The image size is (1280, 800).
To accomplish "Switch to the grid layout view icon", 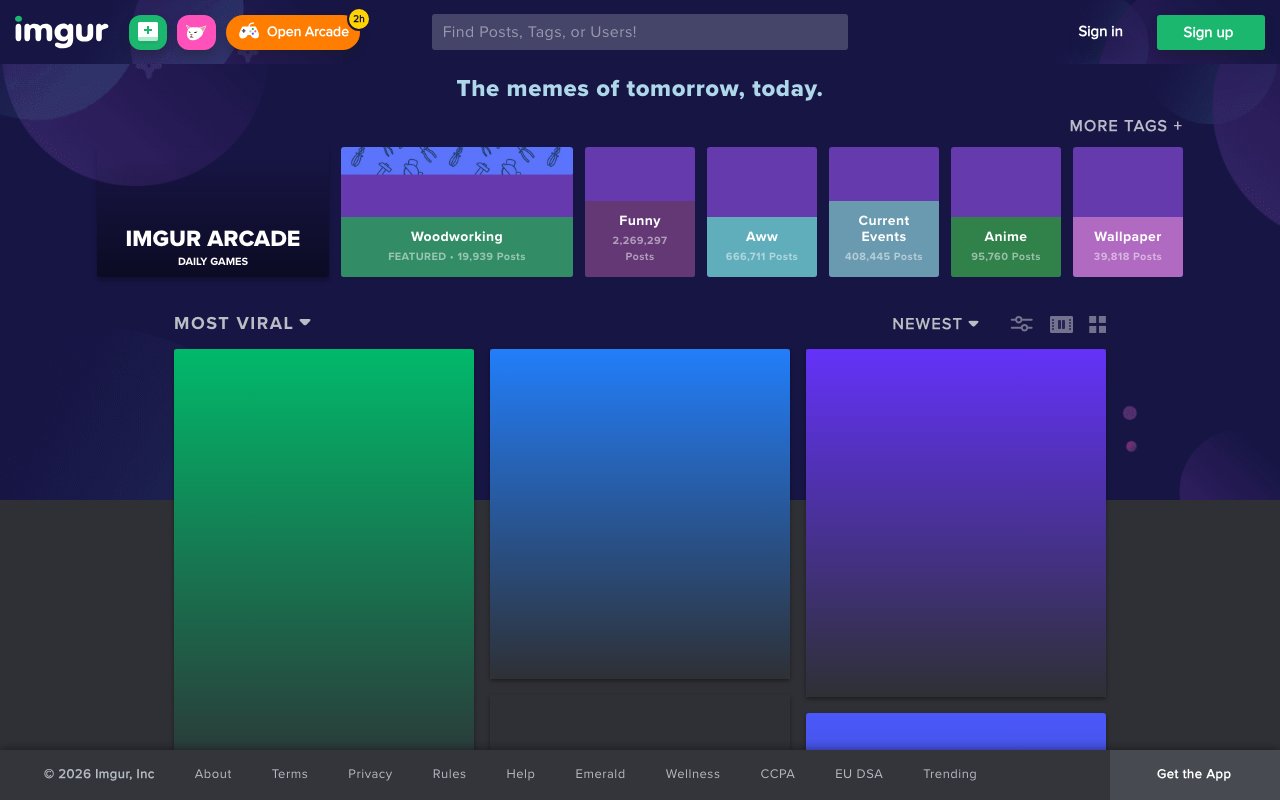I will (1098, 324).
